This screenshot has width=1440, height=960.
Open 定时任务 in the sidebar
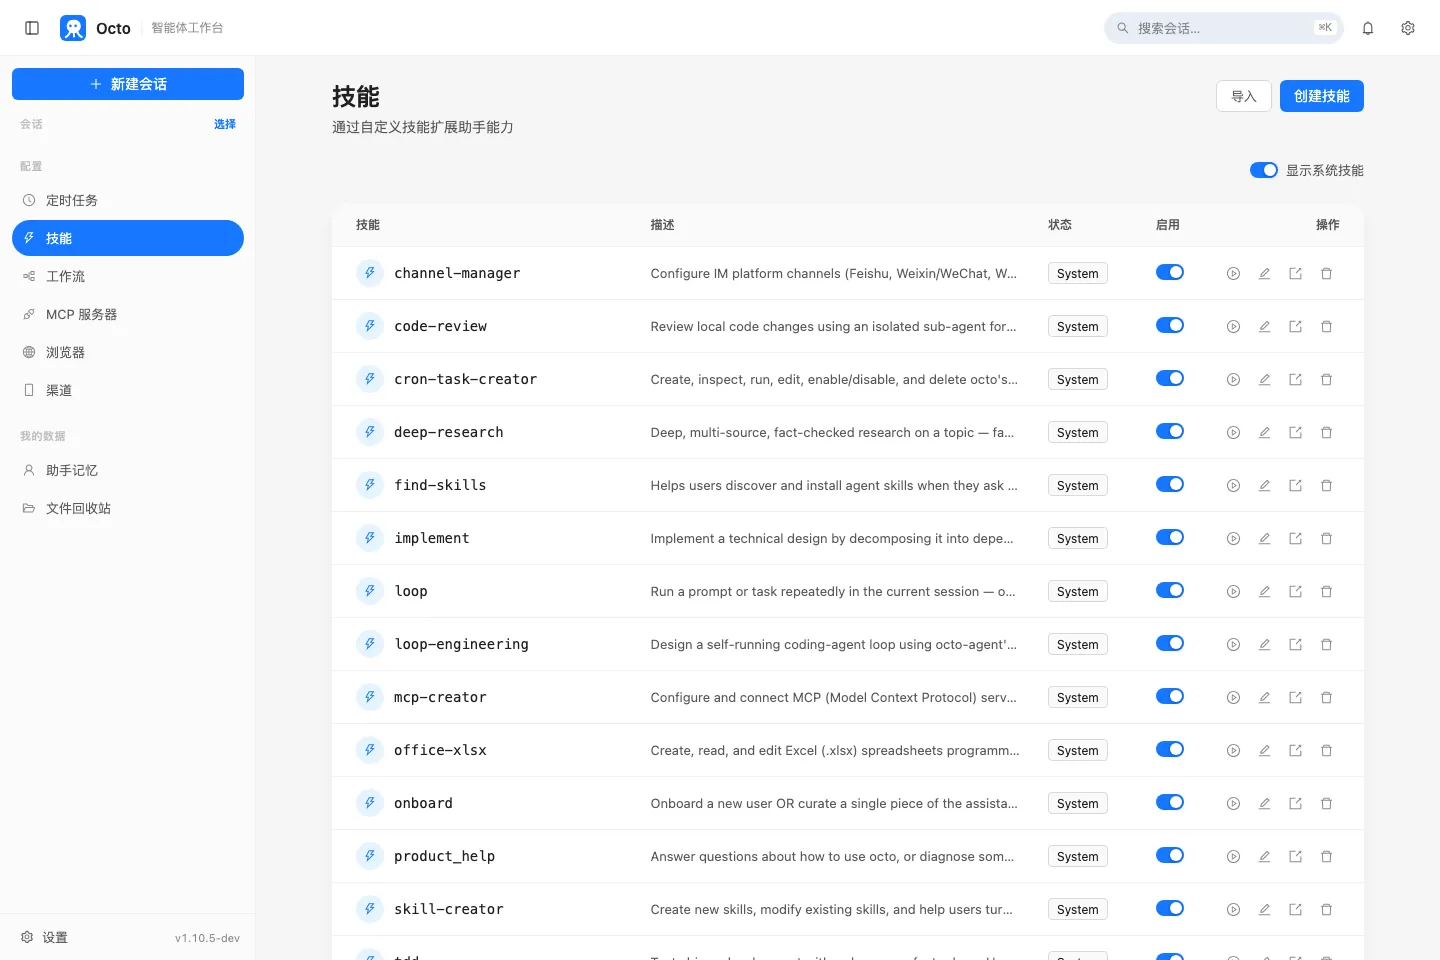[x=128, y=200]
